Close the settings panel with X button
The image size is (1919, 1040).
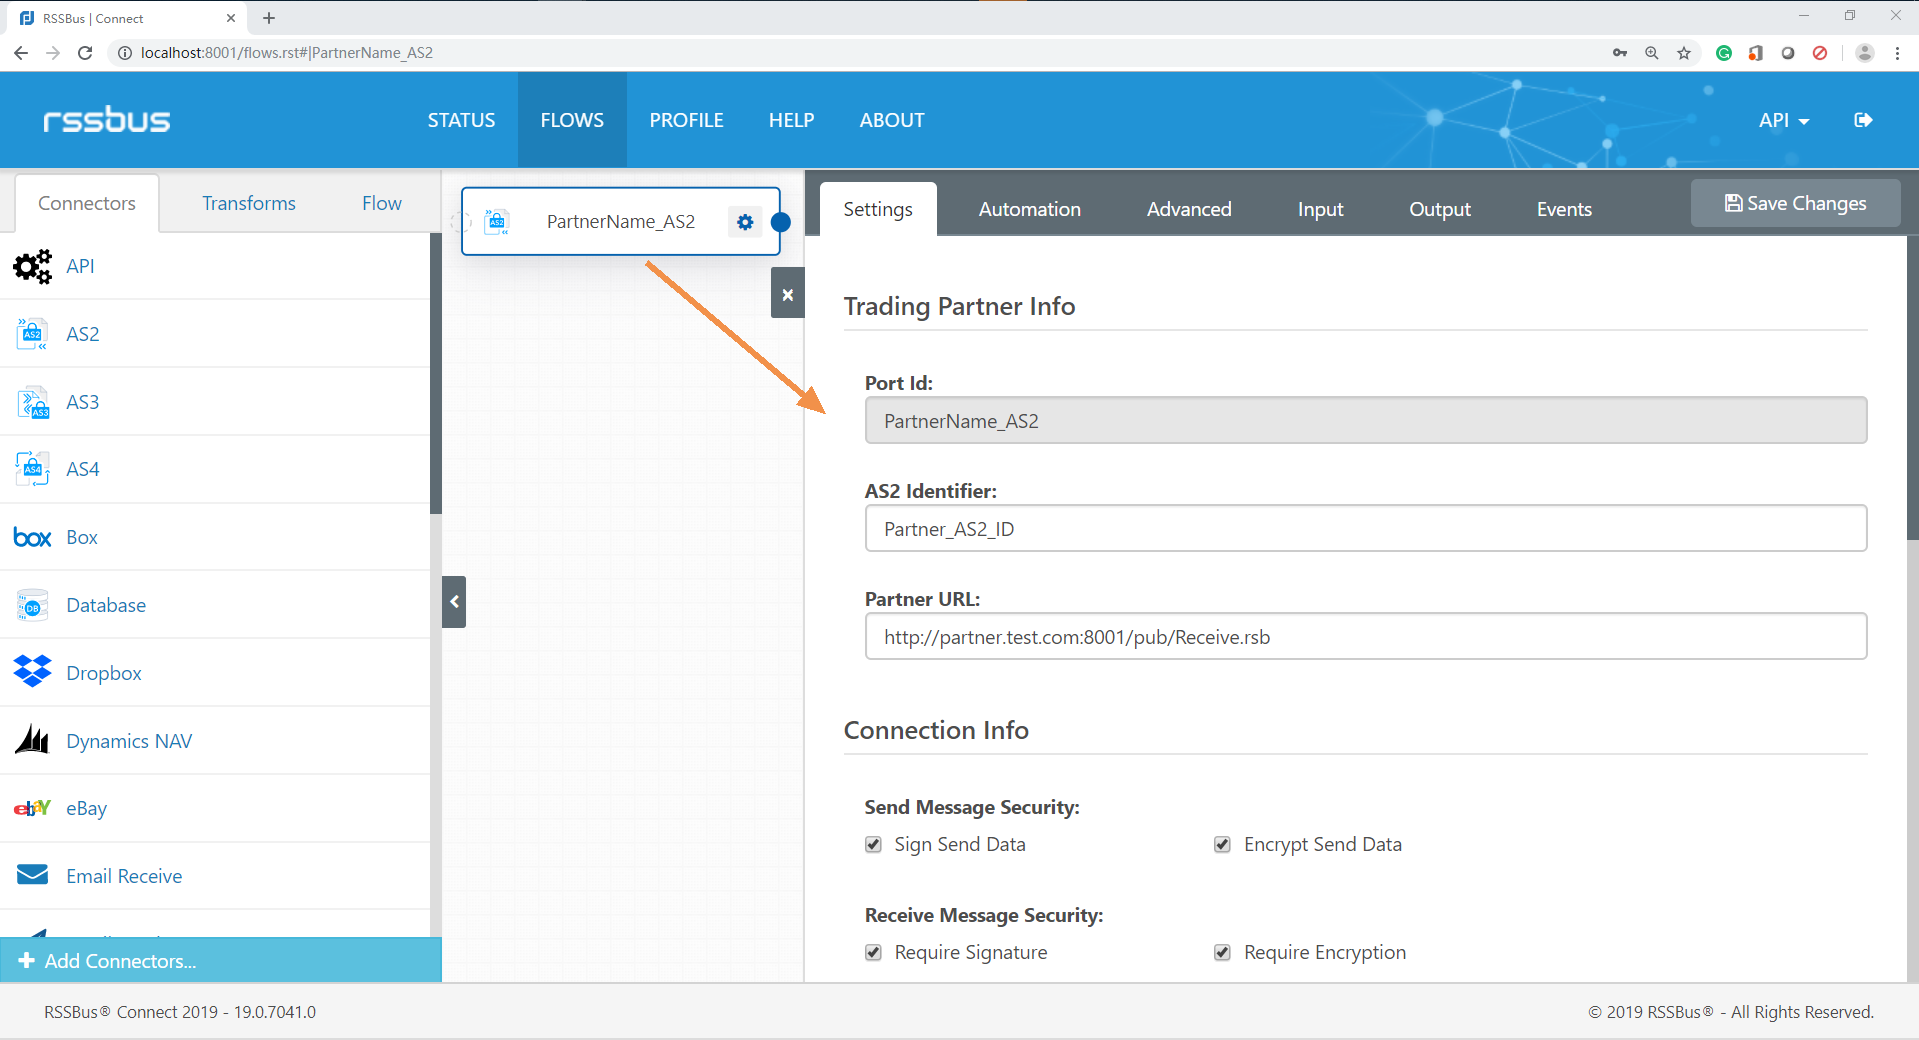pos(787,294)
